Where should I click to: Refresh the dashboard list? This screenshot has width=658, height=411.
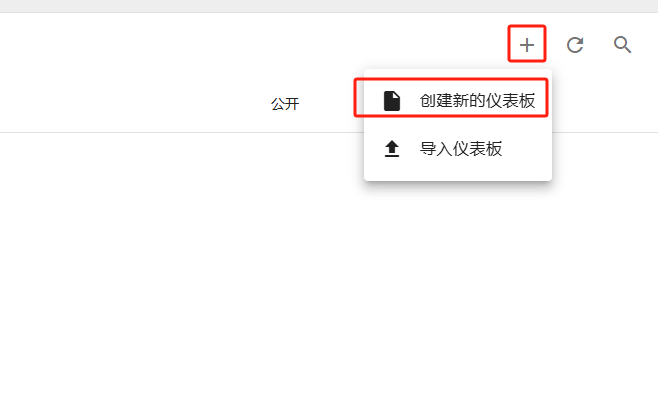coord(575,45)
